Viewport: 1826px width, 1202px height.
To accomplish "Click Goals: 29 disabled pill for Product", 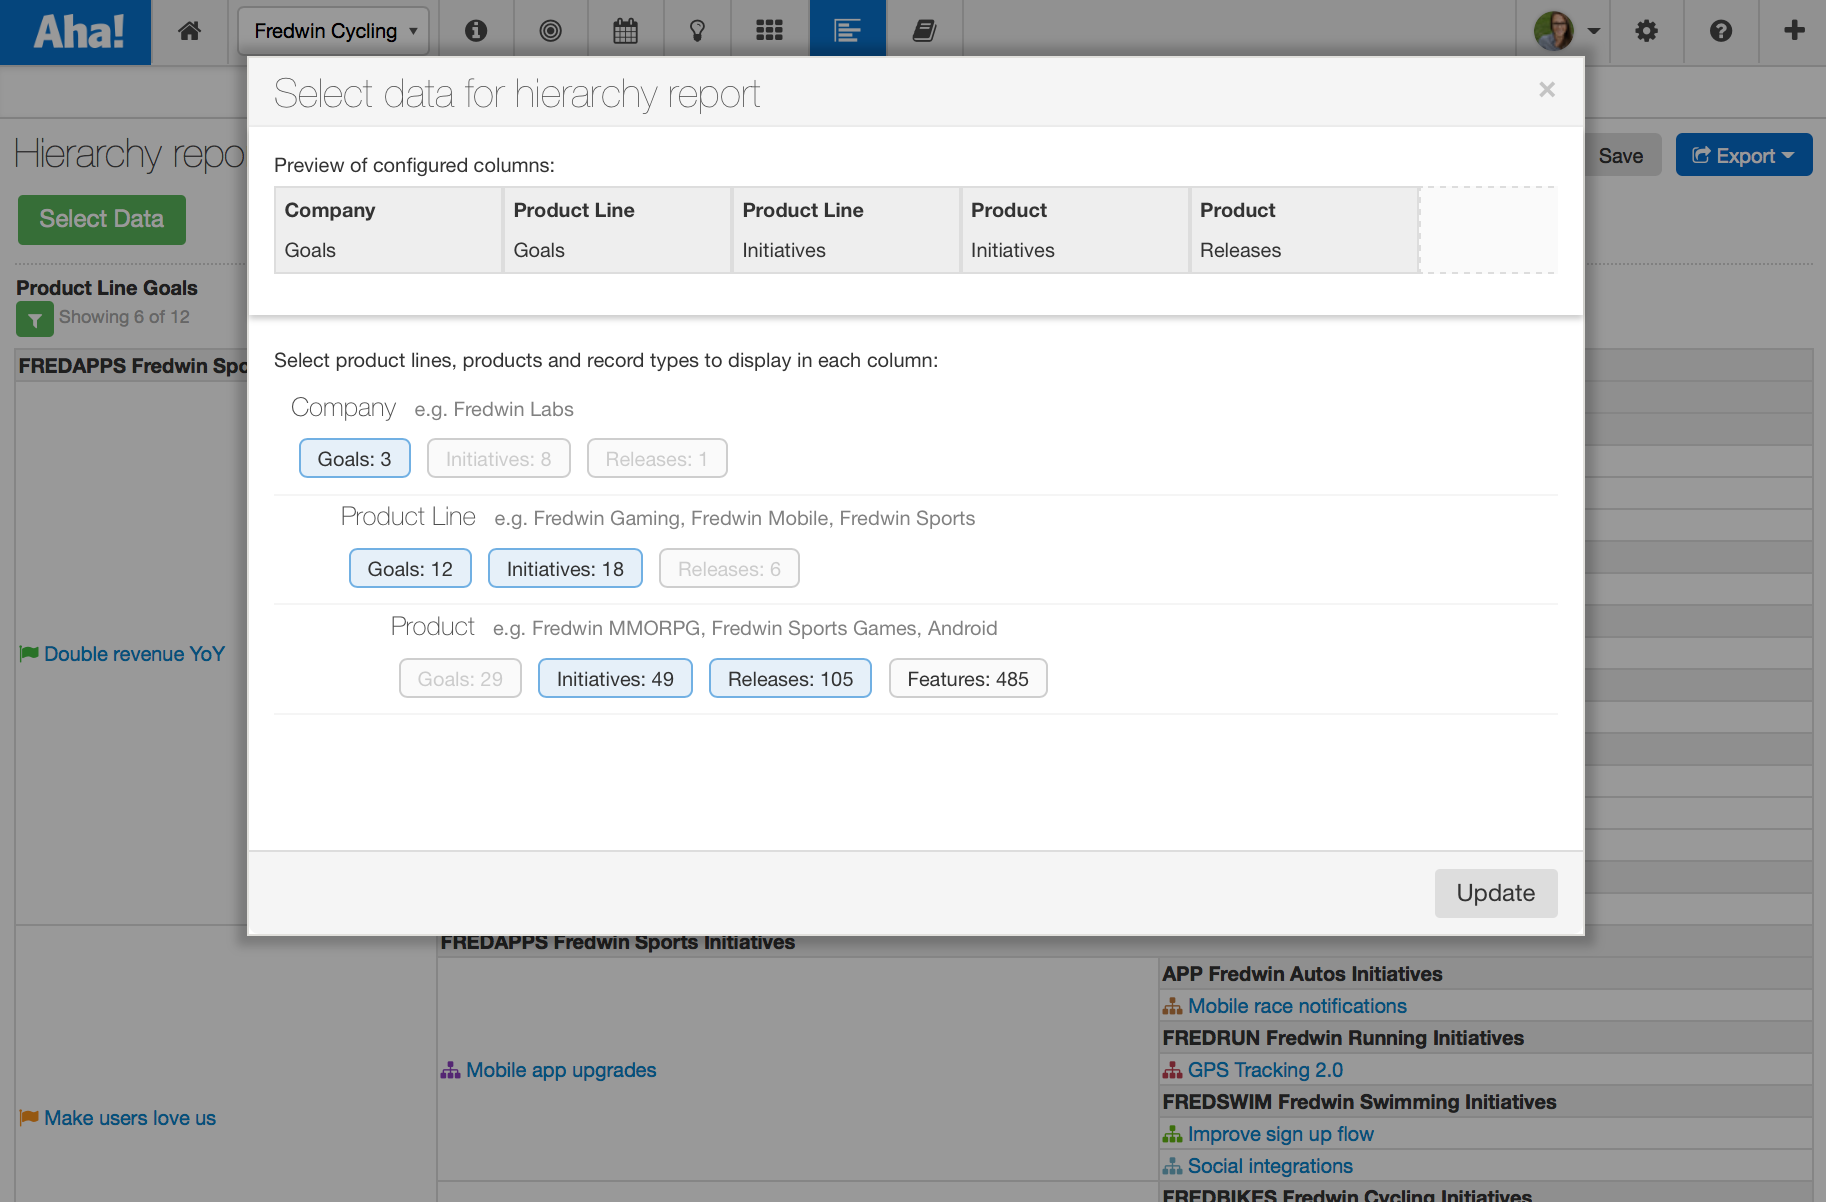I will coord(459,678).
